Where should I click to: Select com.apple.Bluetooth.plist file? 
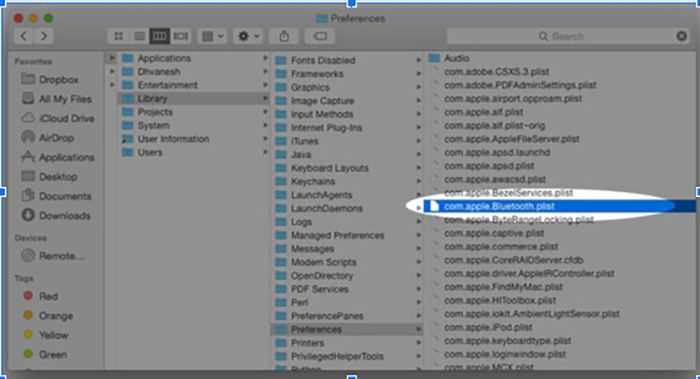click(x=560, y=206)
